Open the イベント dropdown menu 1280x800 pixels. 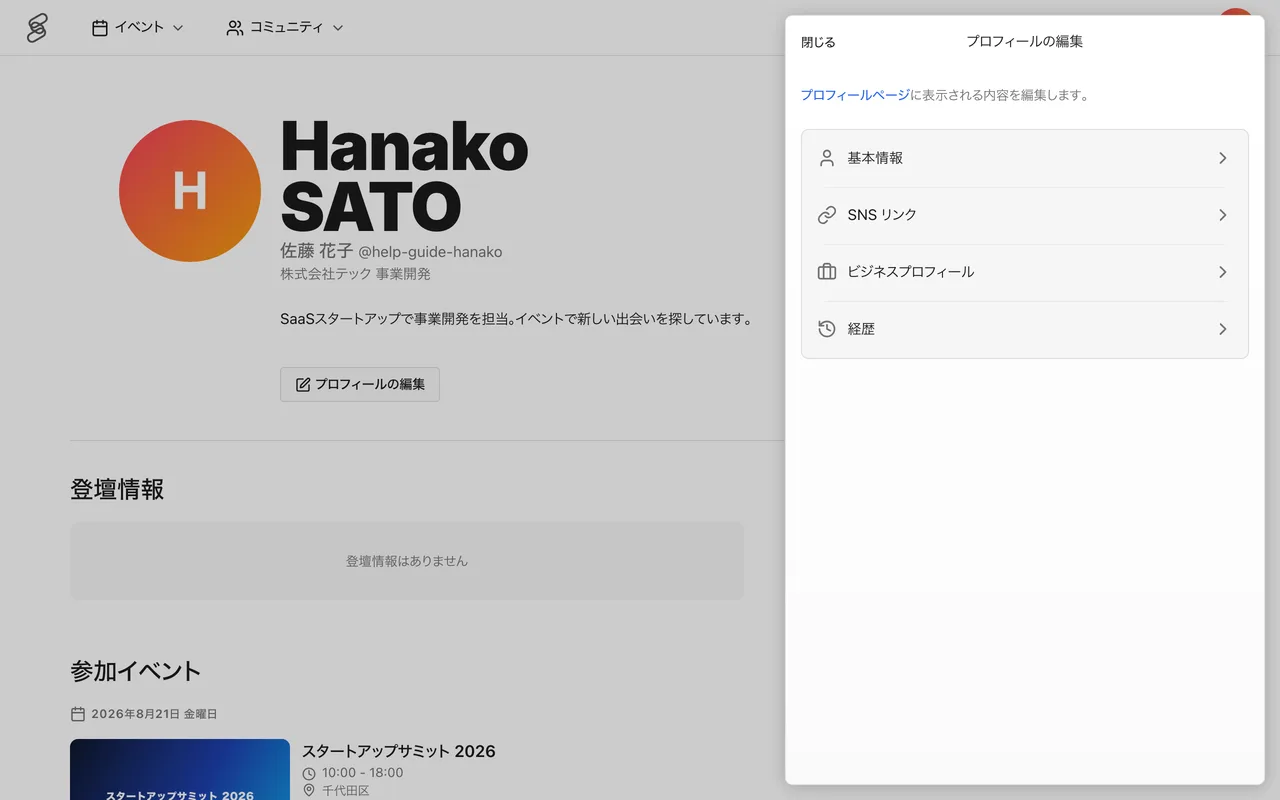(x=137, y=28)
